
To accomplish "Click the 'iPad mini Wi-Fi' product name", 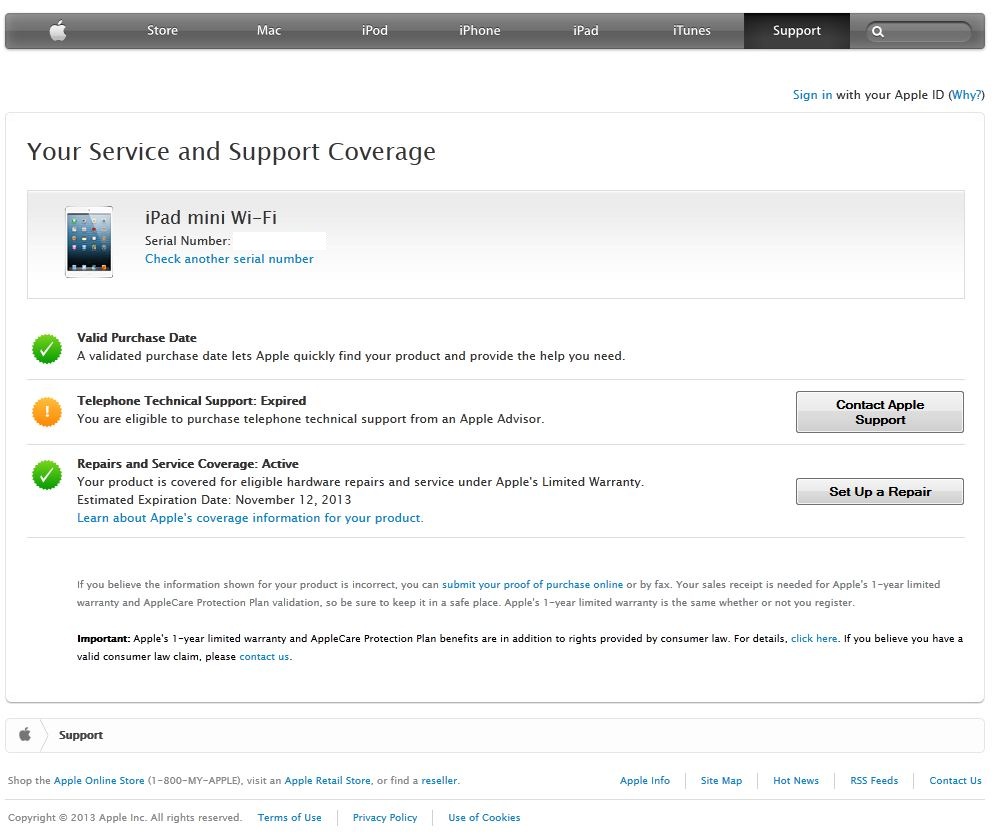I will click(x=211, y=218).
